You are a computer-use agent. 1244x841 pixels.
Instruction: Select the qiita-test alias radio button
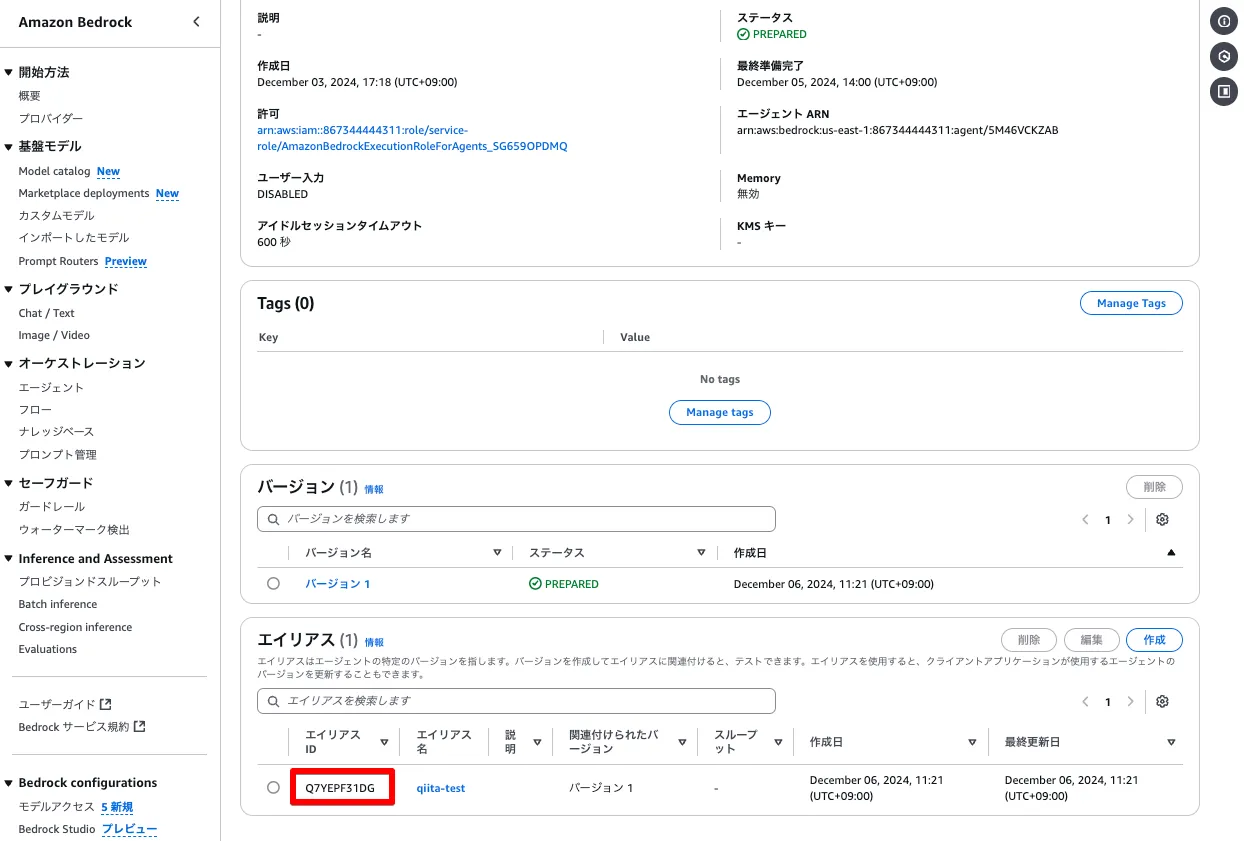click(273, 788)
